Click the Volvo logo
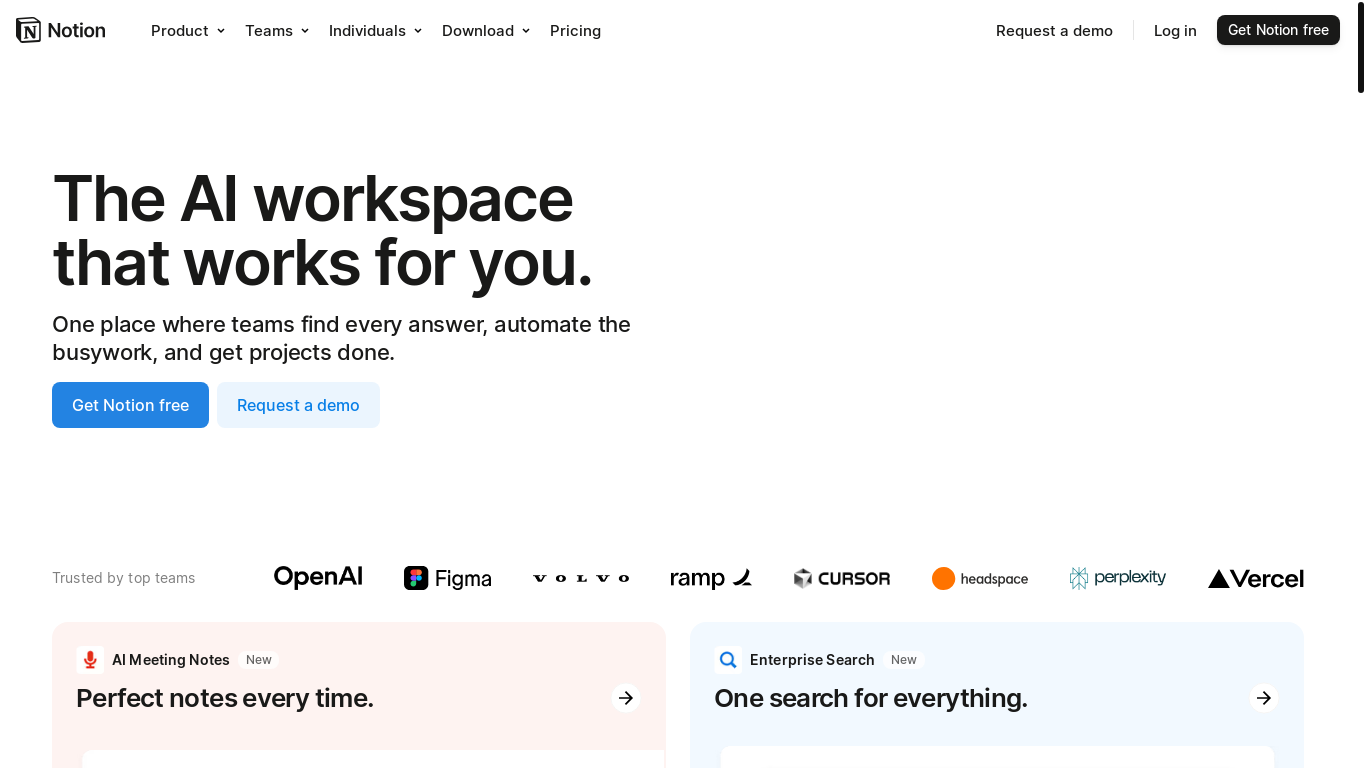This screenshot has height=768, width=1366. click(x=581, y=578)
